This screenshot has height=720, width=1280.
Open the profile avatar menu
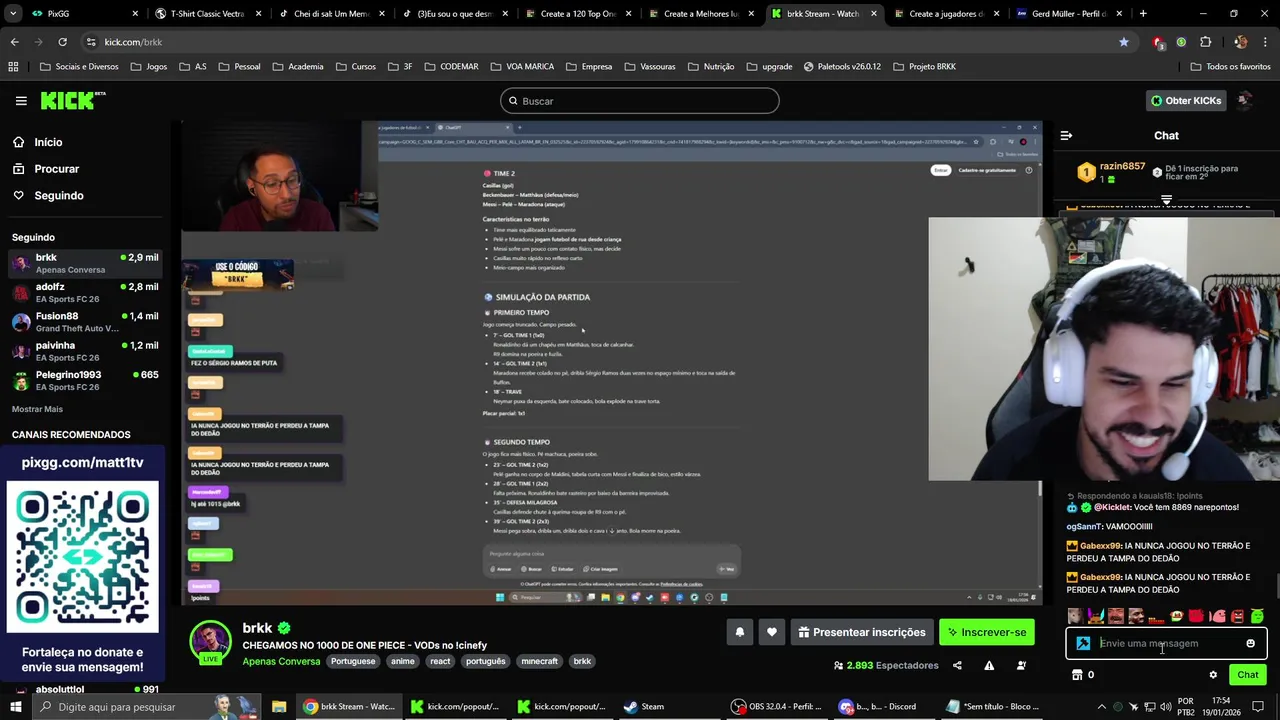point(1245,100)
